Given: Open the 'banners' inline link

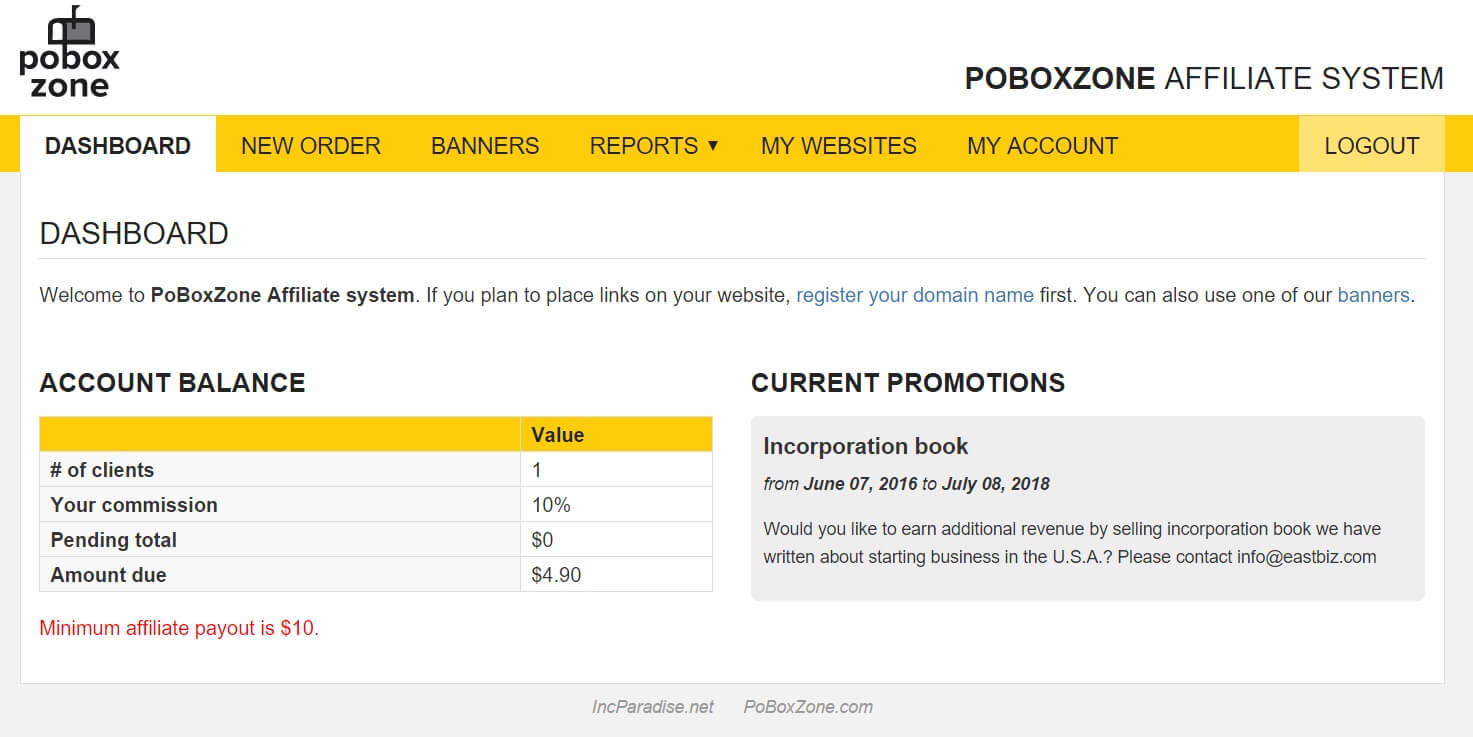Looking at the screenshot, I should point(1373,295).
